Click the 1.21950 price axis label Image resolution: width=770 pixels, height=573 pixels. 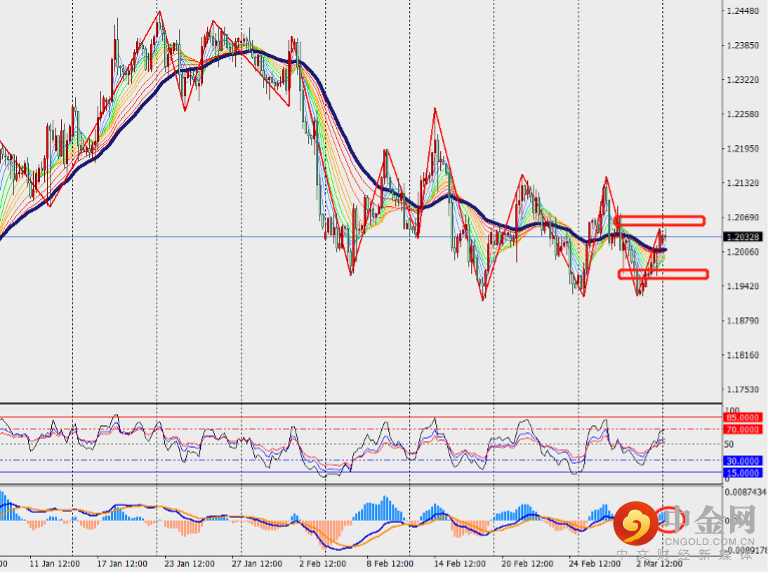(x=743, y=149)
